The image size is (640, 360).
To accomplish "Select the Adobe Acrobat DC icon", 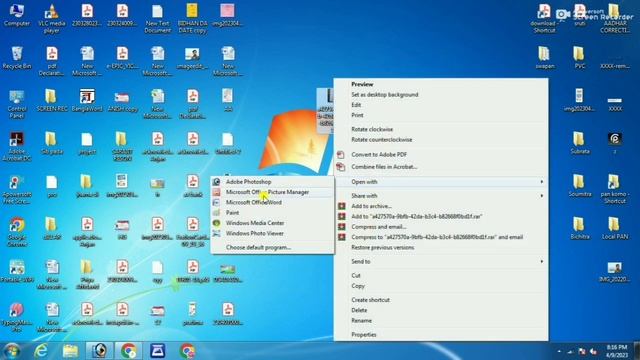I will tap(16, 147).
